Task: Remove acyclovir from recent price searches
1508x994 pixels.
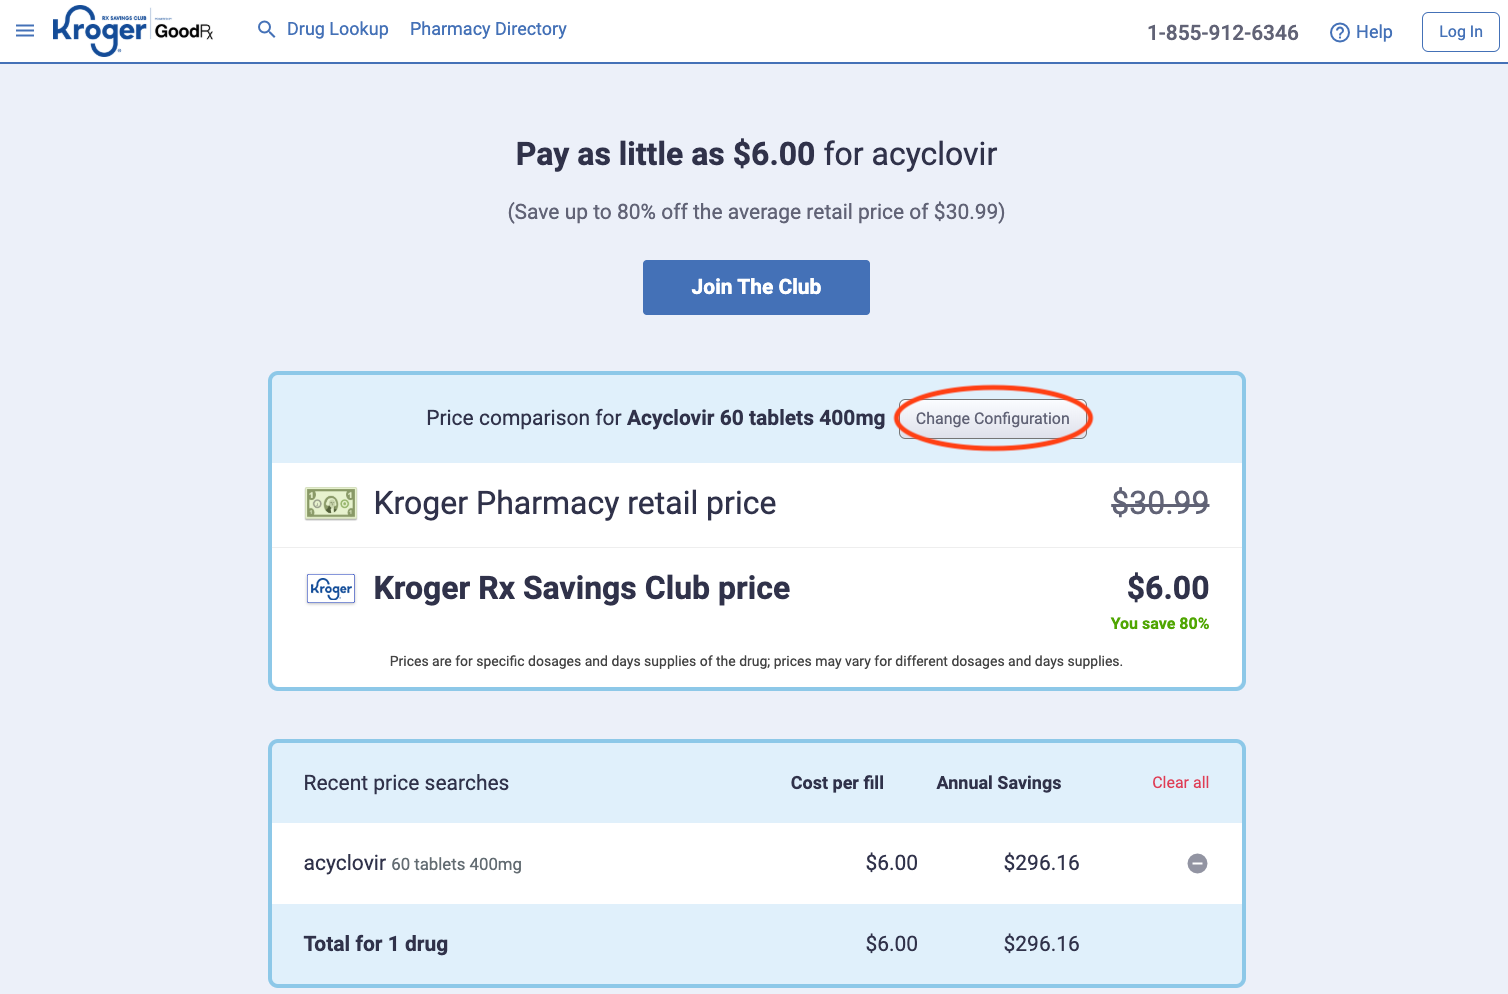Action: click(1197, 863)
